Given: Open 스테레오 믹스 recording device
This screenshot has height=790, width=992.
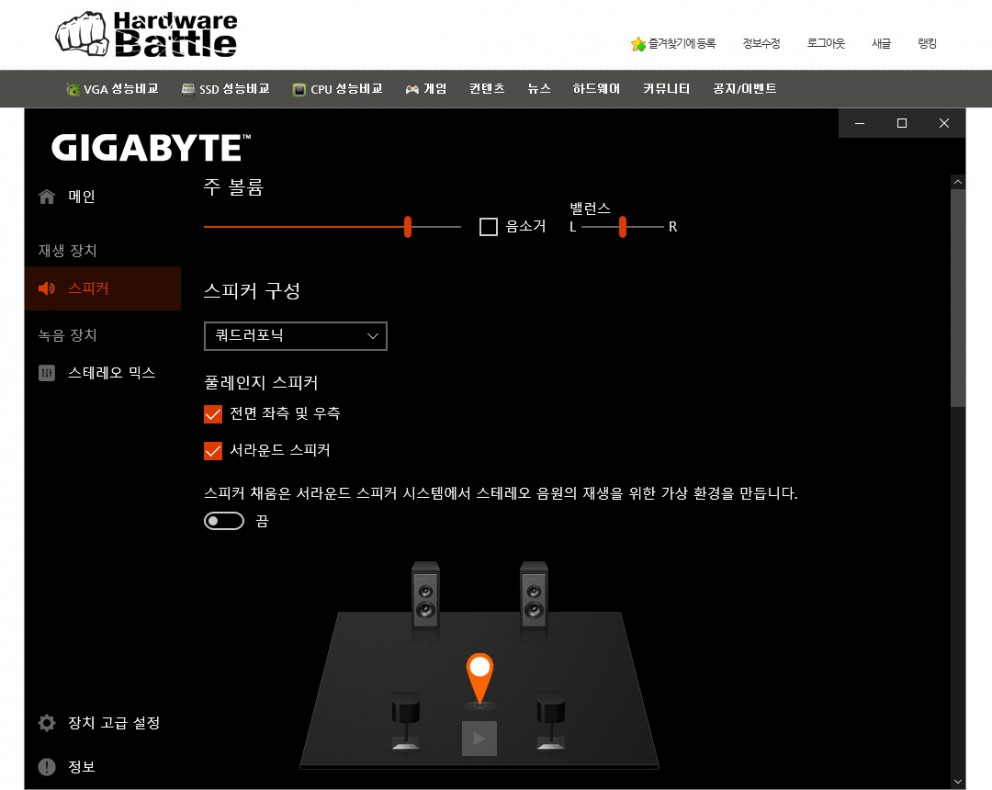Looking at the screenshot, I should (103, 373).
